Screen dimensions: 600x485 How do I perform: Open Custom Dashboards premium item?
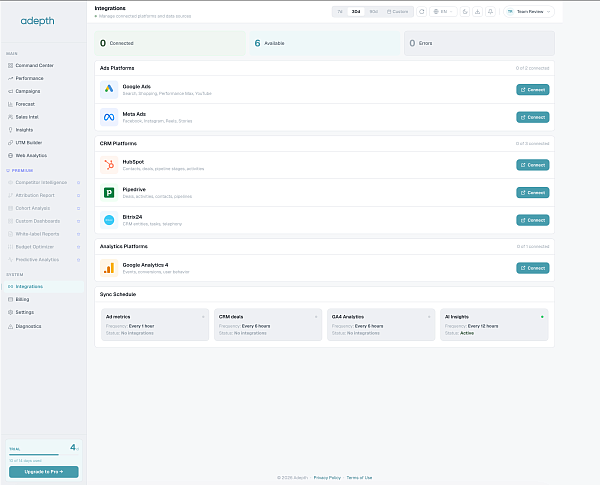(x=44, y=221)
